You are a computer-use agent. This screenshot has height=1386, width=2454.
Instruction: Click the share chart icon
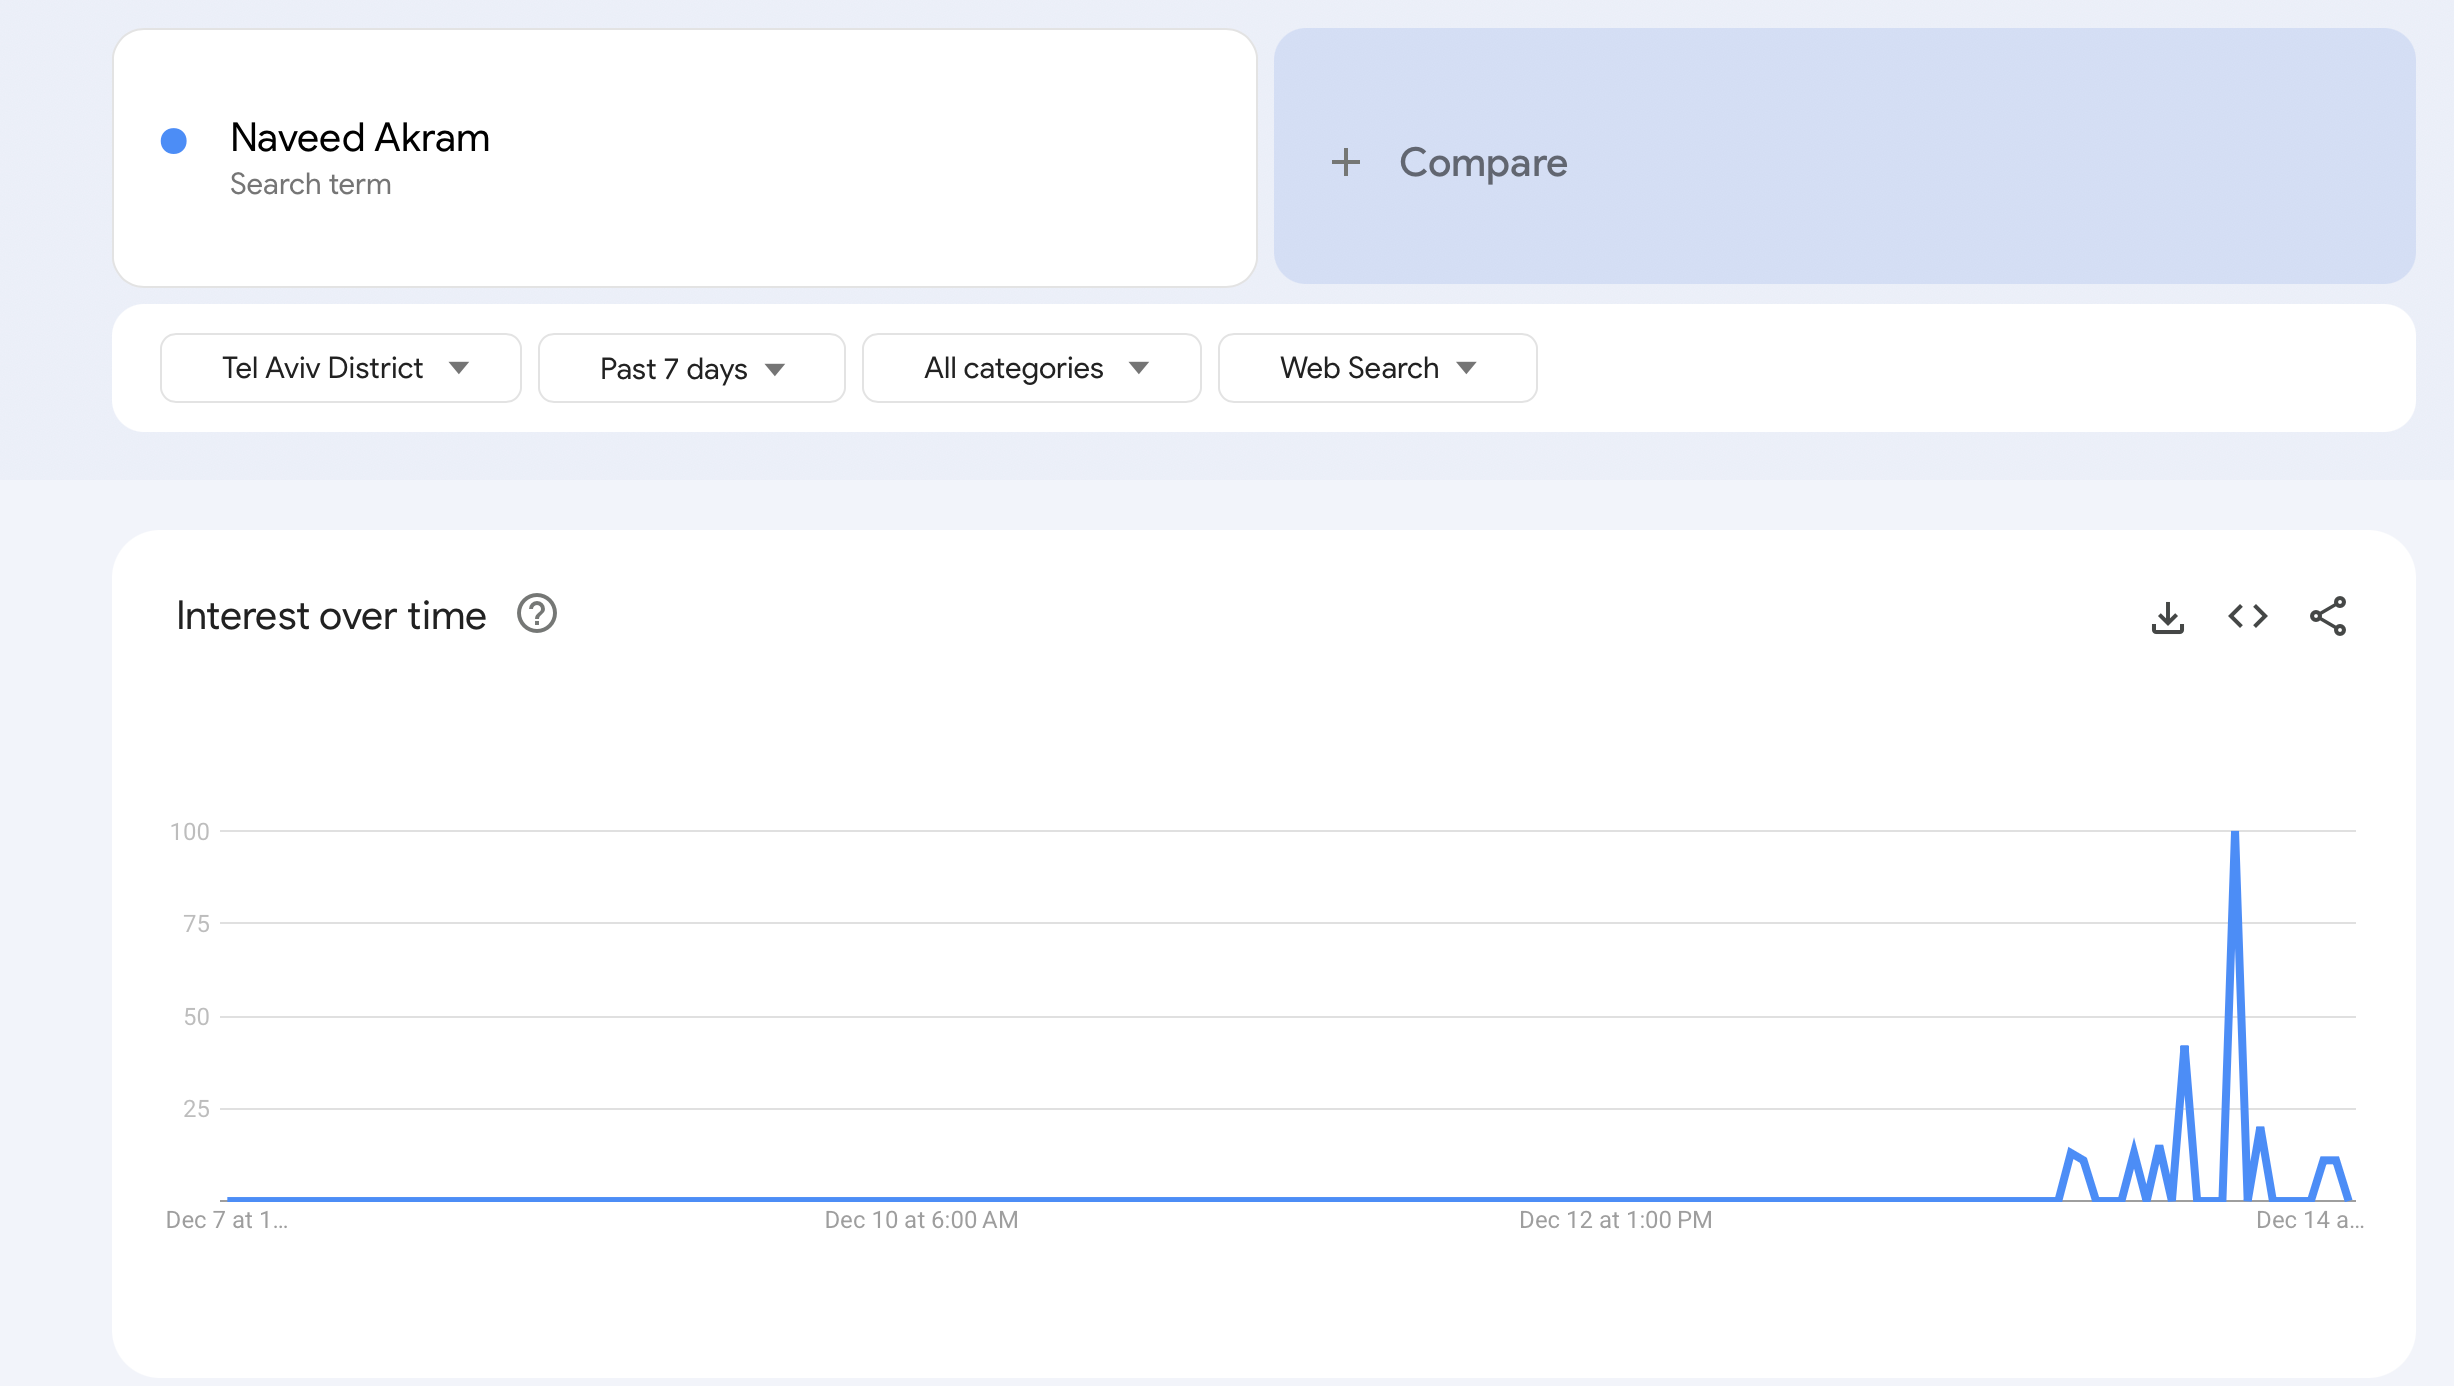[x=2327, y=616]
